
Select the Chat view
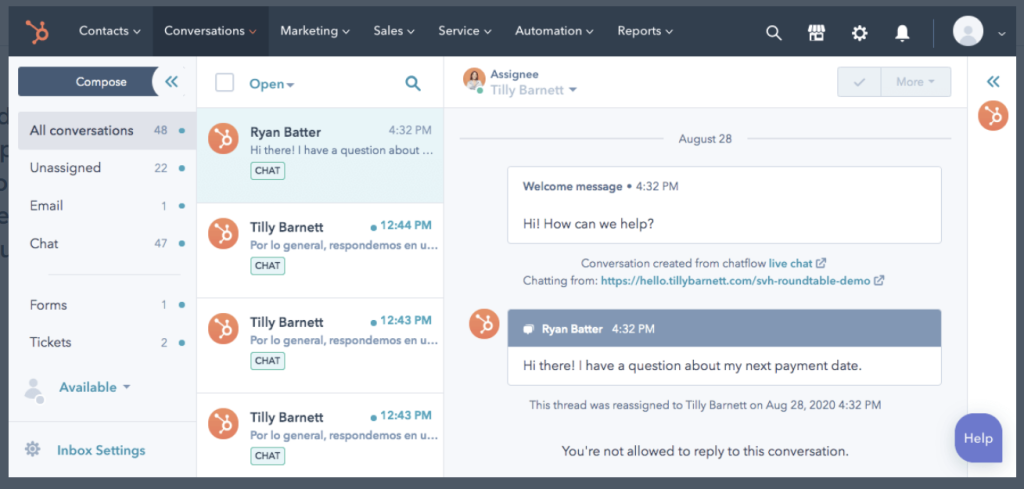[x=107, y=244]
